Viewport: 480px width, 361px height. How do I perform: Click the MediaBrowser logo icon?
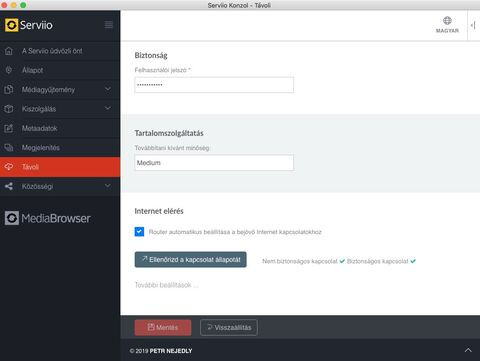[x=12, y=218]
